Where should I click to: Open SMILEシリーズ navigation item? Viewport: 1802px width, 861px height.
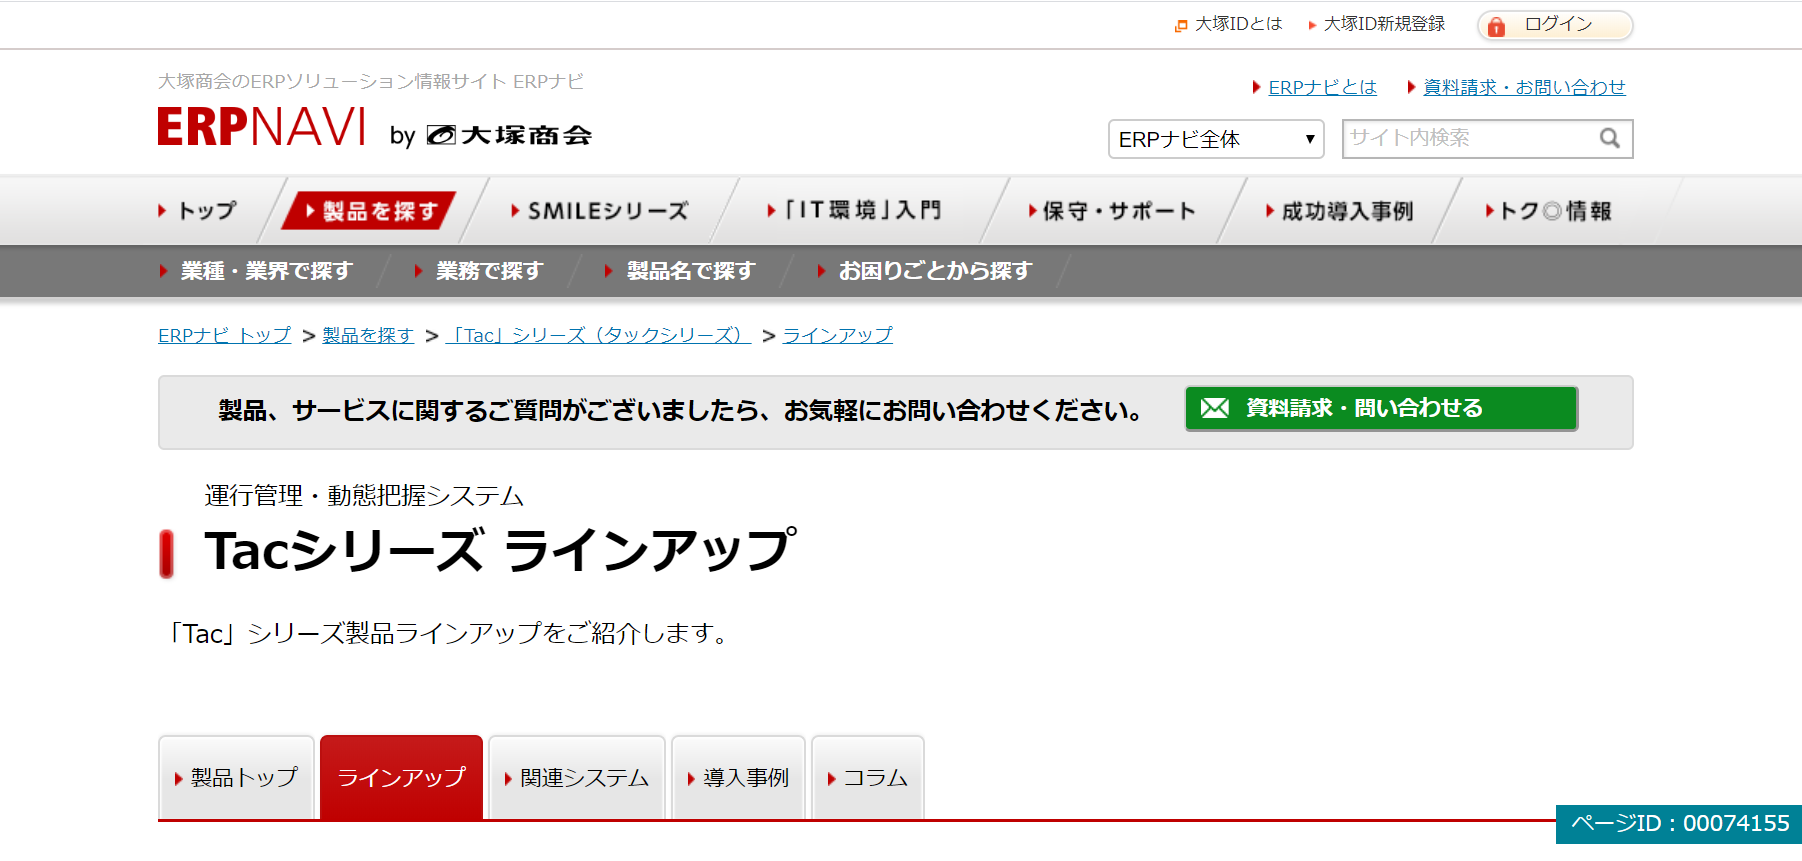[x=600, y=211]
